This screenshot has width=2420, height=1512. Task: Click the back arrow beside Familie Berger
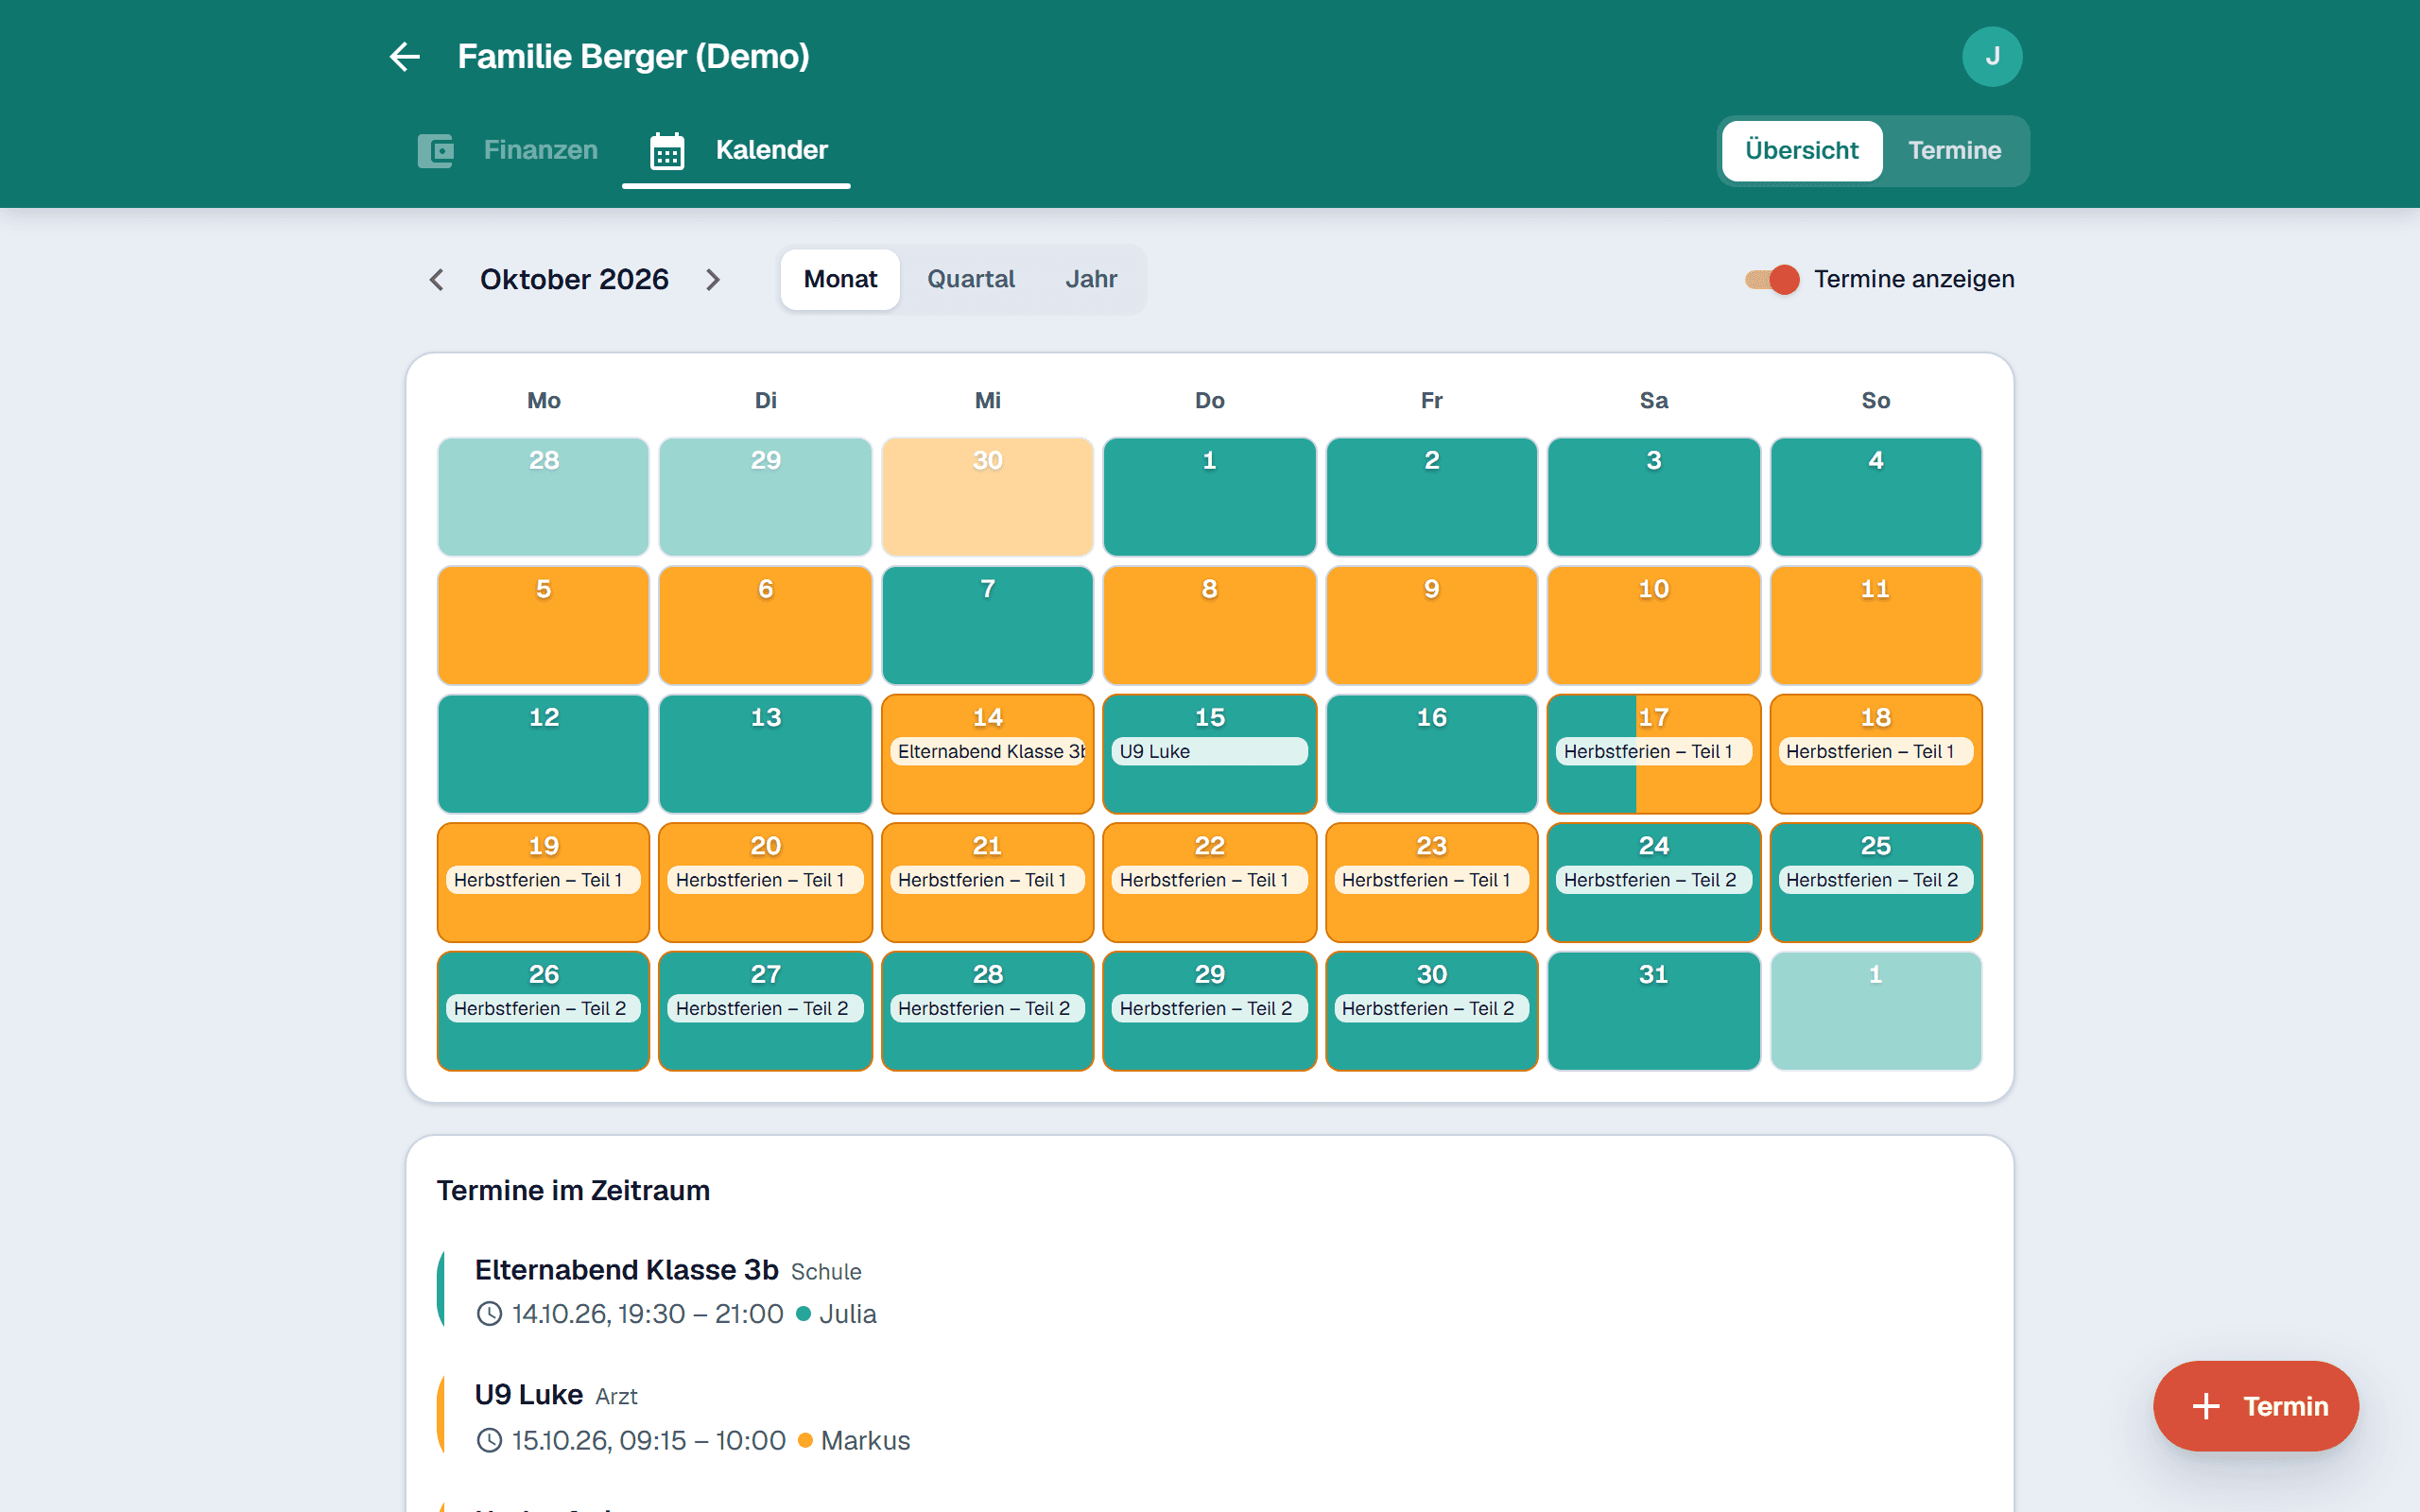click(405, 57)
